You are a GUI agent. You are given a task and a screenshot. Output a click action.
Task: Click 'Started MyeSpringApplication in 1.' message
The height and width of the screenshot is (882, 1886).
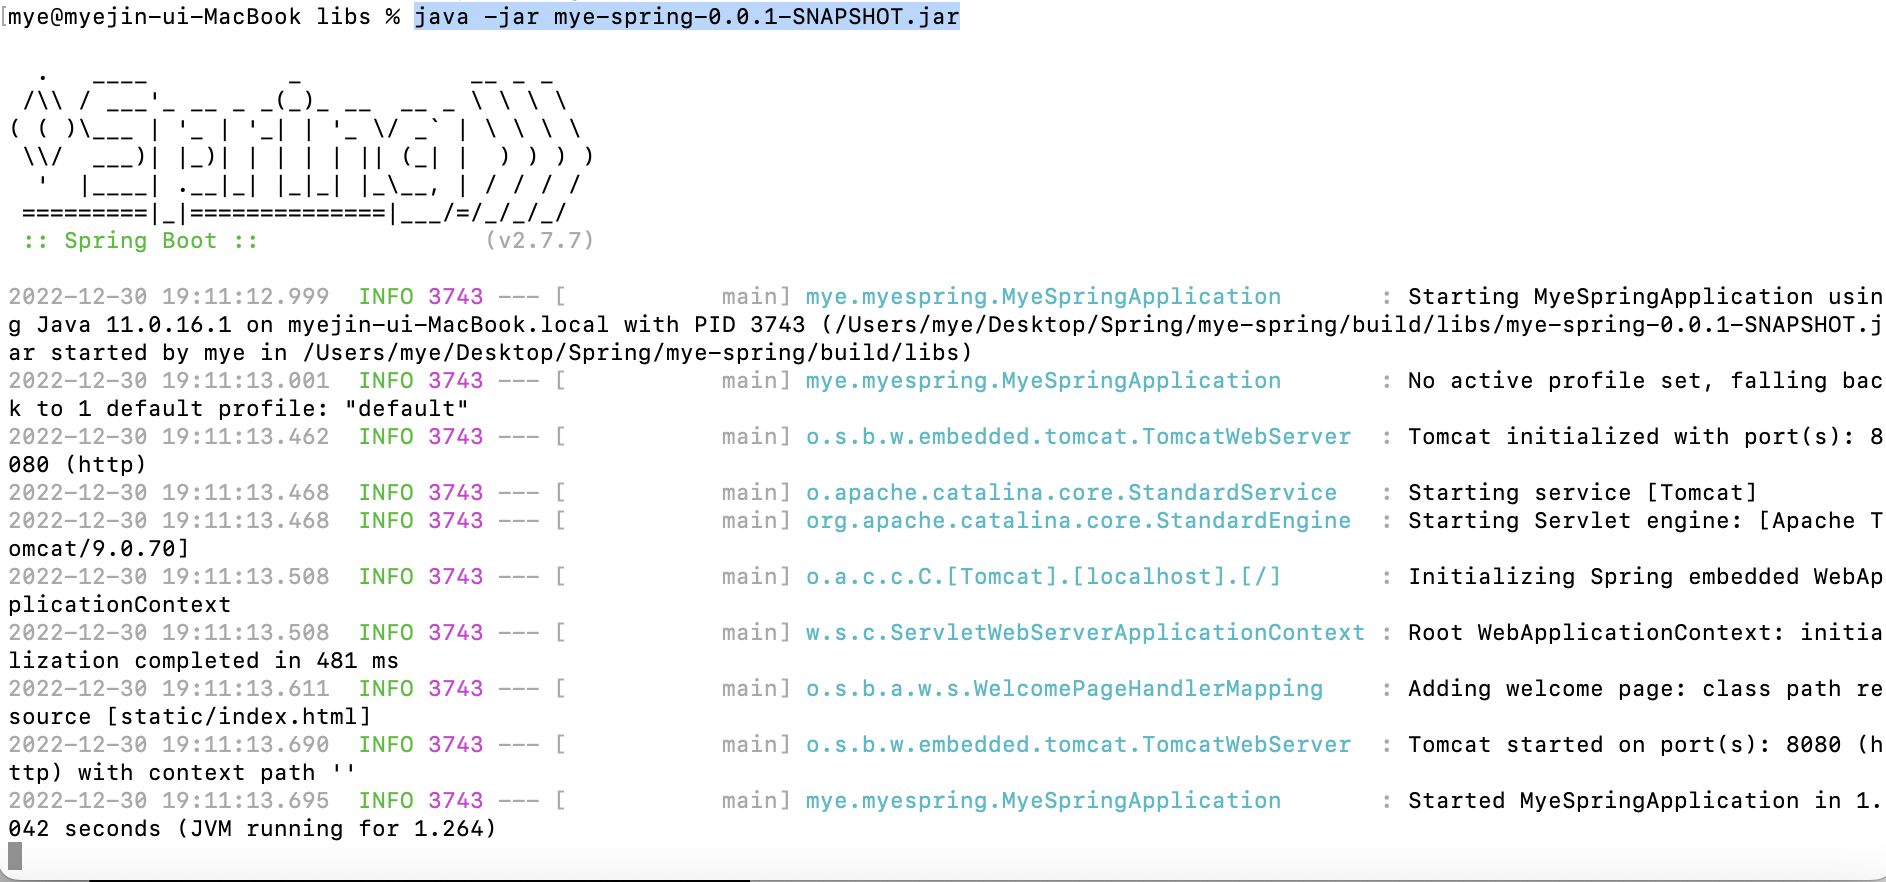click(x=1645, y=801)
